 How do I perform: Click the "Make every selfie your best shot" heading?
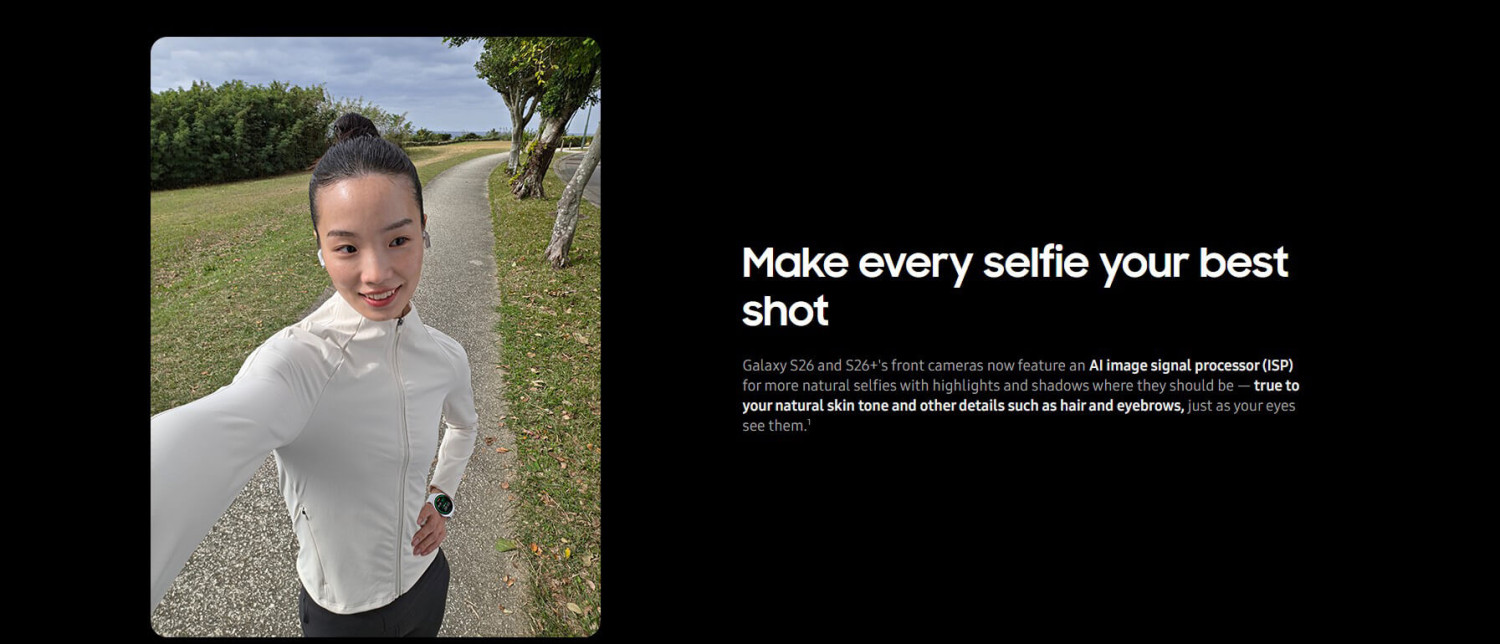click(1015, 286)
